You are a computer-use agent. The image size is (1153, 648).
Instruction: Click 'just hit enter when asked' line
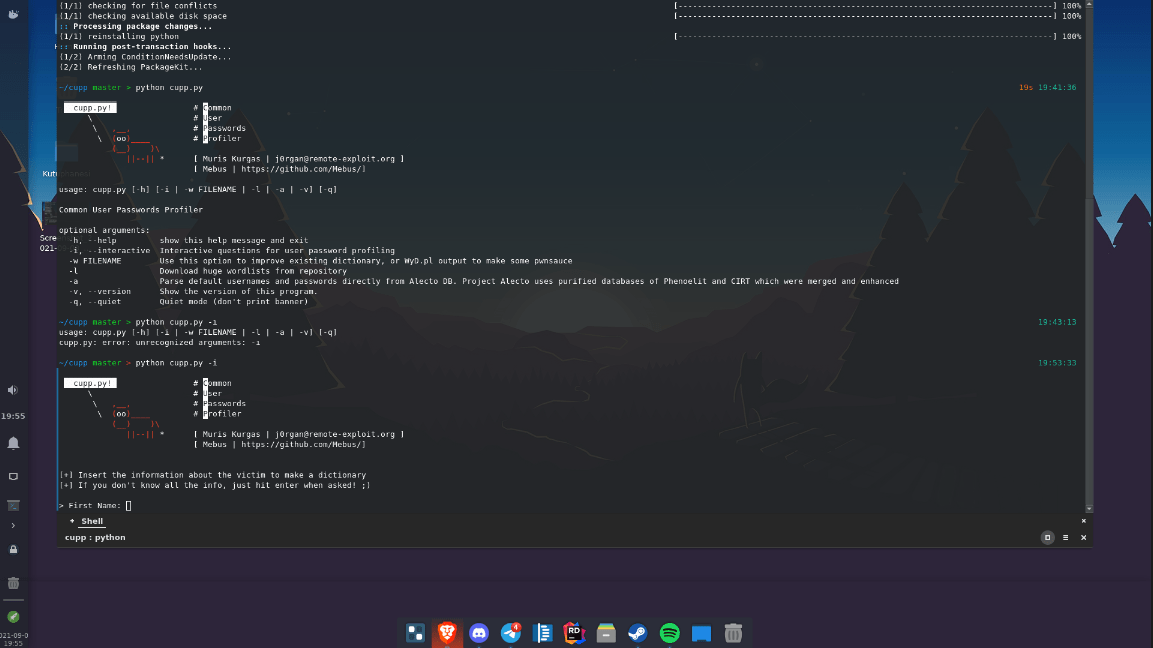[x=215, y=485]
